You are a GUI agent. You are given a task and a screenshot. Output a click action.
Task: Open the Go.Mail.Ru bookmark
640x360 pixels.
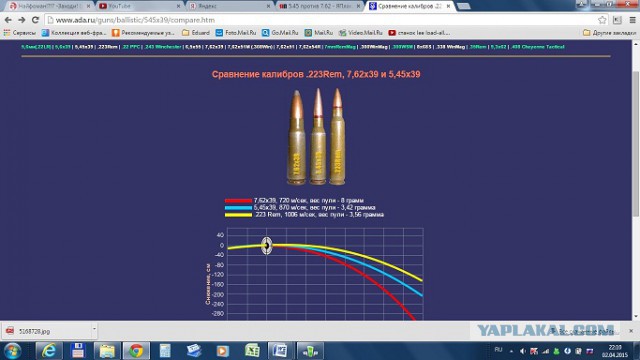coord(280,33)
